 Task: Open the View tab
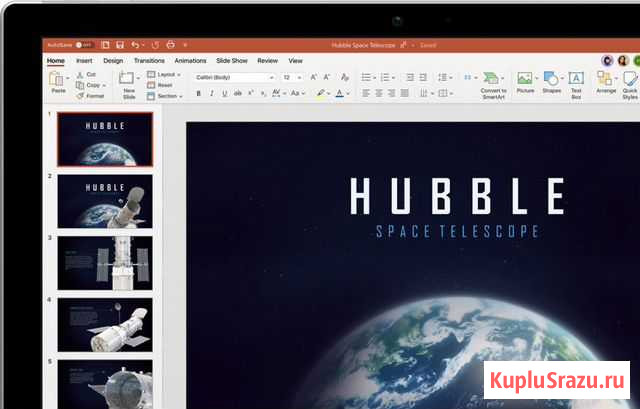[296, 61]
